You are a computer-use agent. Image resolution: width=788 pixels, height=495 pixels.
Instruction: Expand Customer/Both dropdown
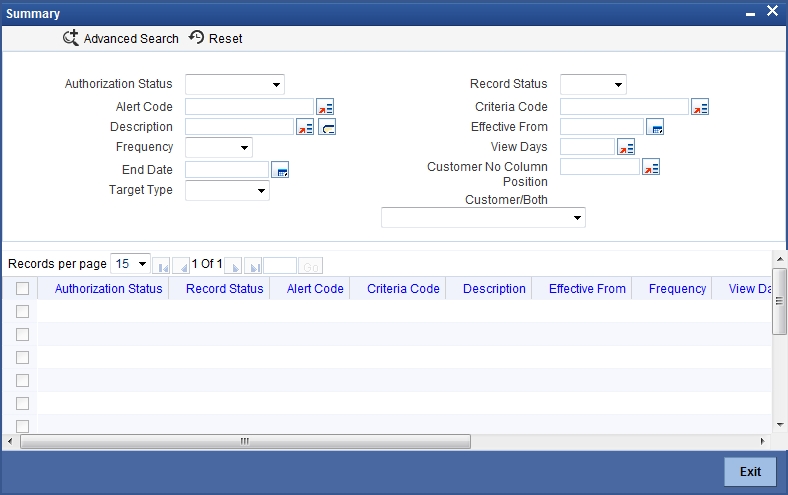pos(483,218)
